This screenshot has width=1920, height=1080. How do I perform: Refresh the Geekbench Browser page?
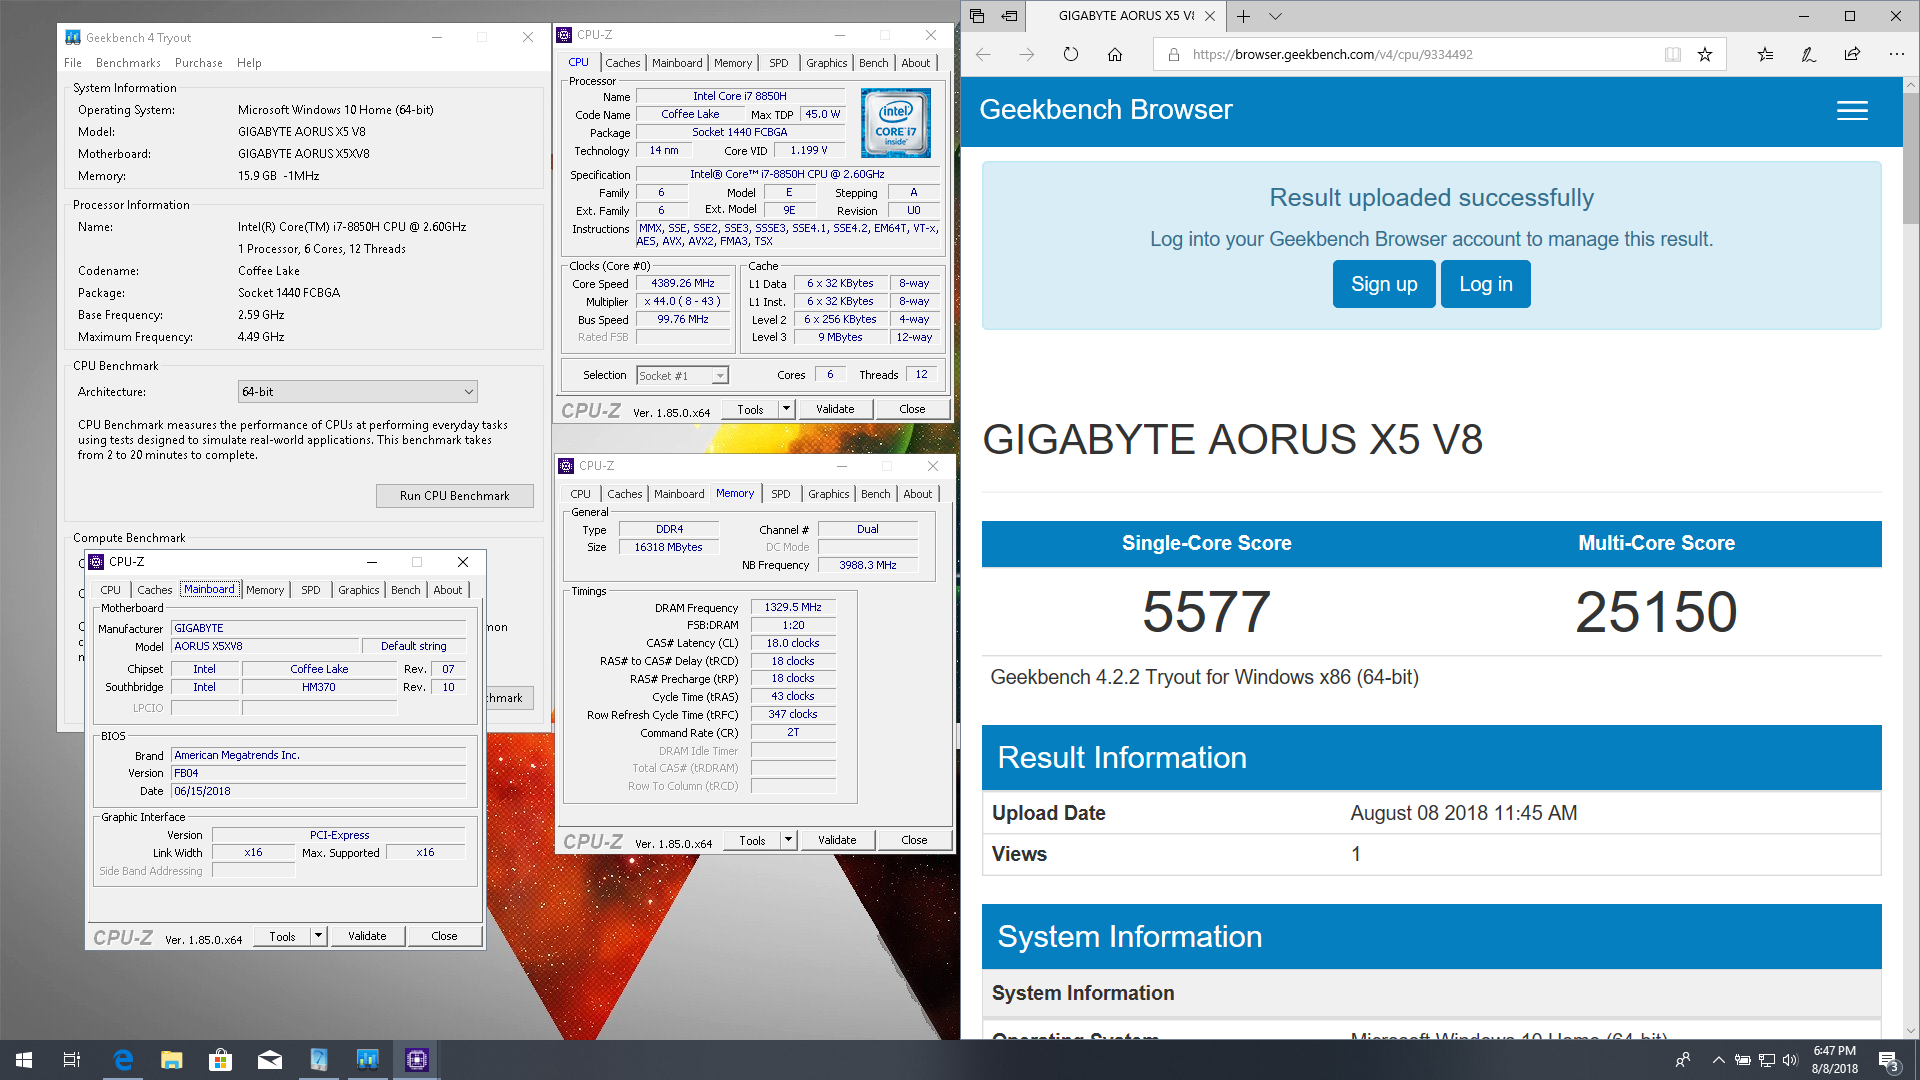1071,54
